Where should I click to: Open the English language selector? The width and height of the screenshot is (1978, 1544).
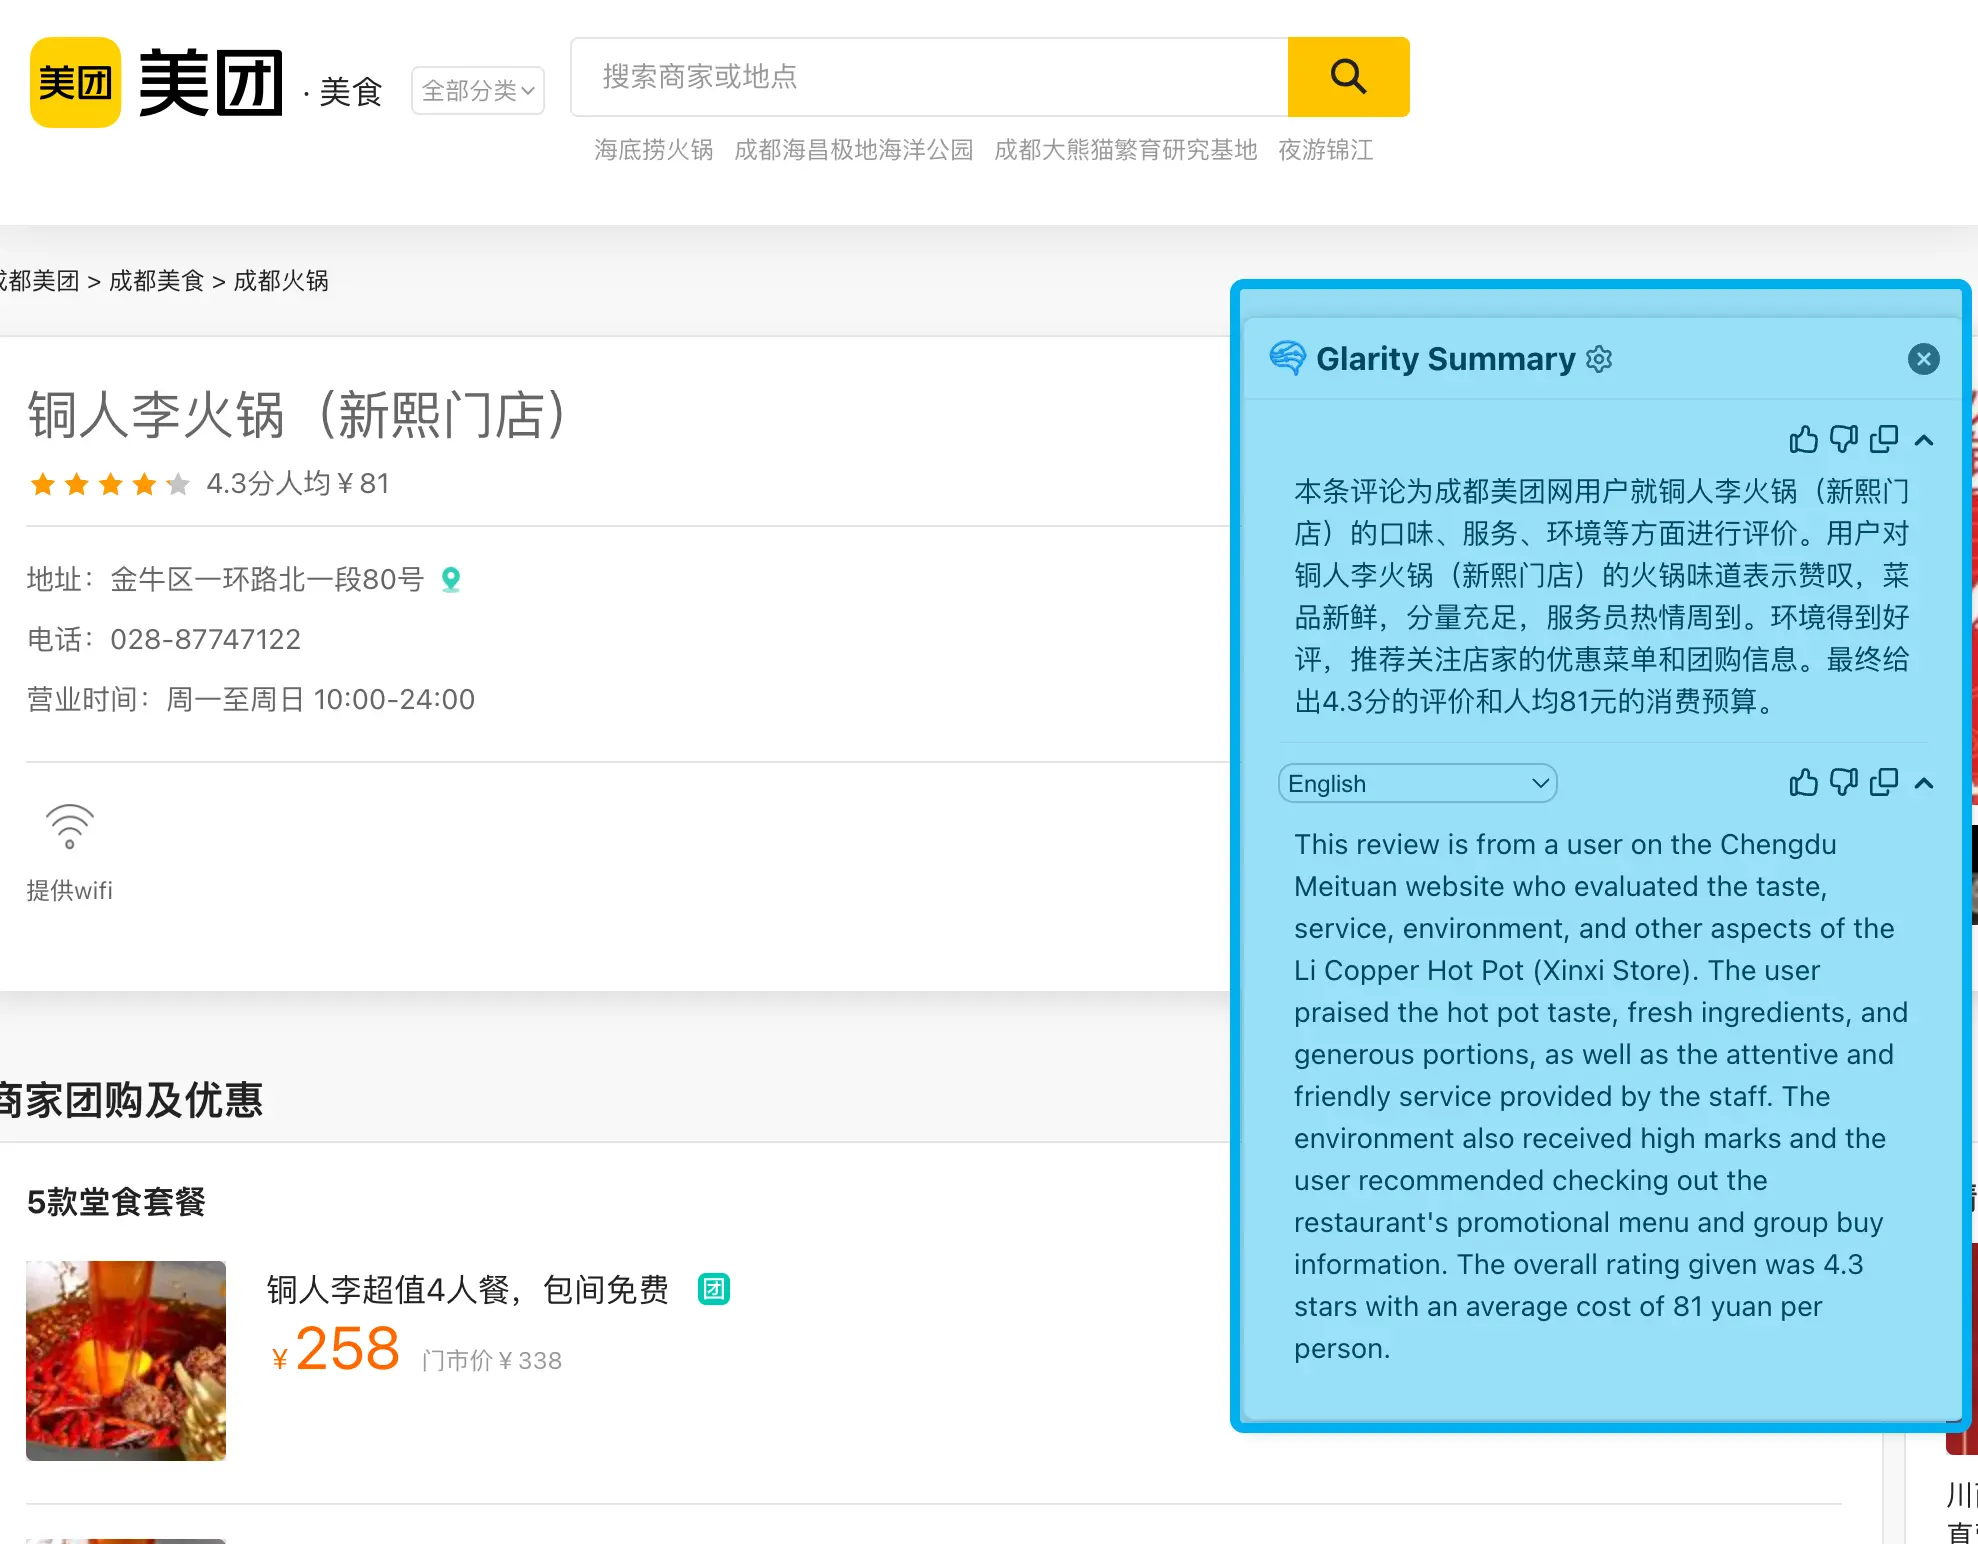[x=1416, y=783]
